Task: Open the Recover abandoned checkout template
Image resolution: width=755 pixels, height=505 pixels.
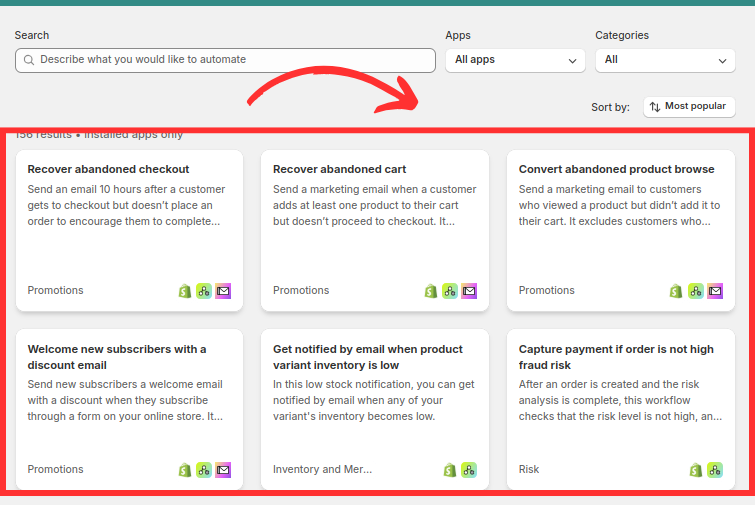Action: tap(108, 169)
